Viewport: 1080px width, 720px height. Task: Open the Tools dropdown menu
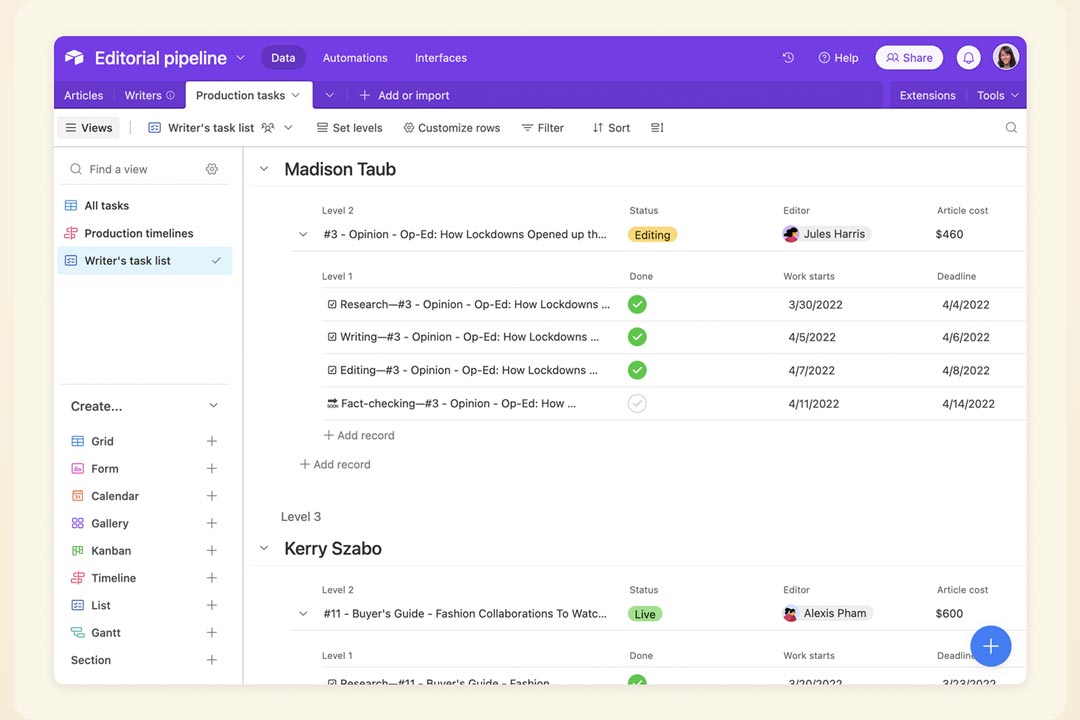tap(997, 96)
